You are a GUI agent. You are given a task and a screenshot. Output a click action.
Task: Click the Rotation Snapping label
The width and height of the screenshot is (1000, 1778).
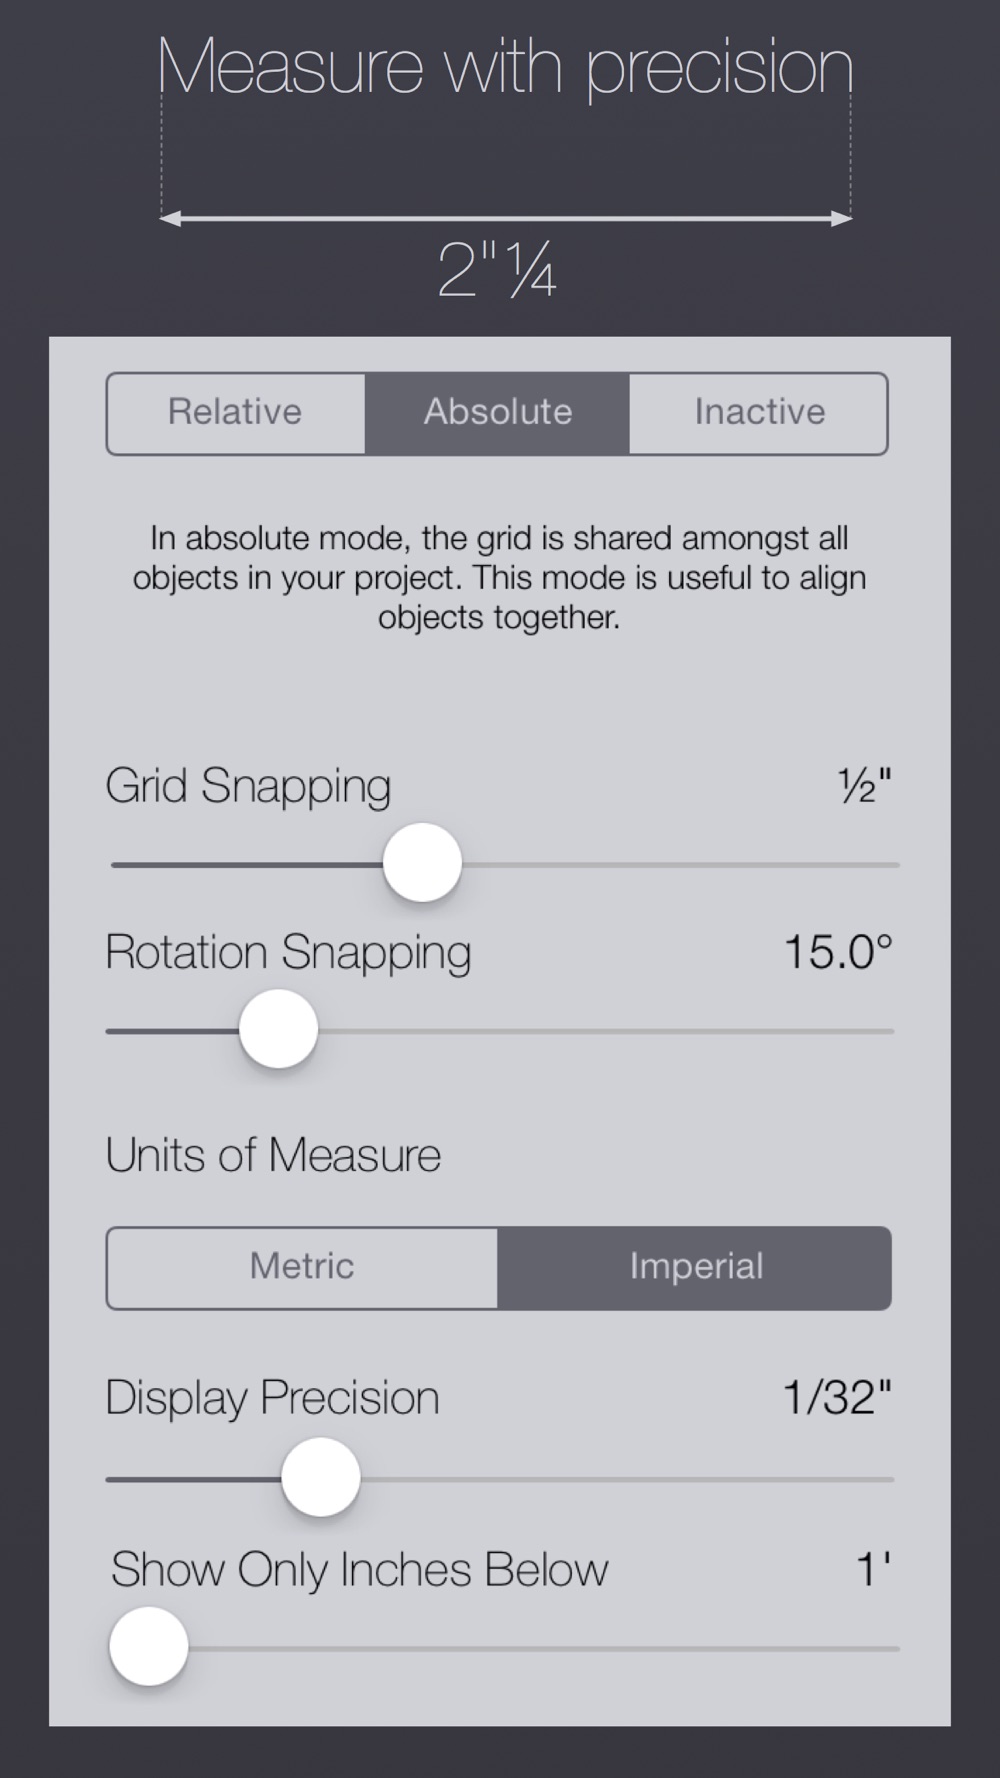tap(288, 953)
